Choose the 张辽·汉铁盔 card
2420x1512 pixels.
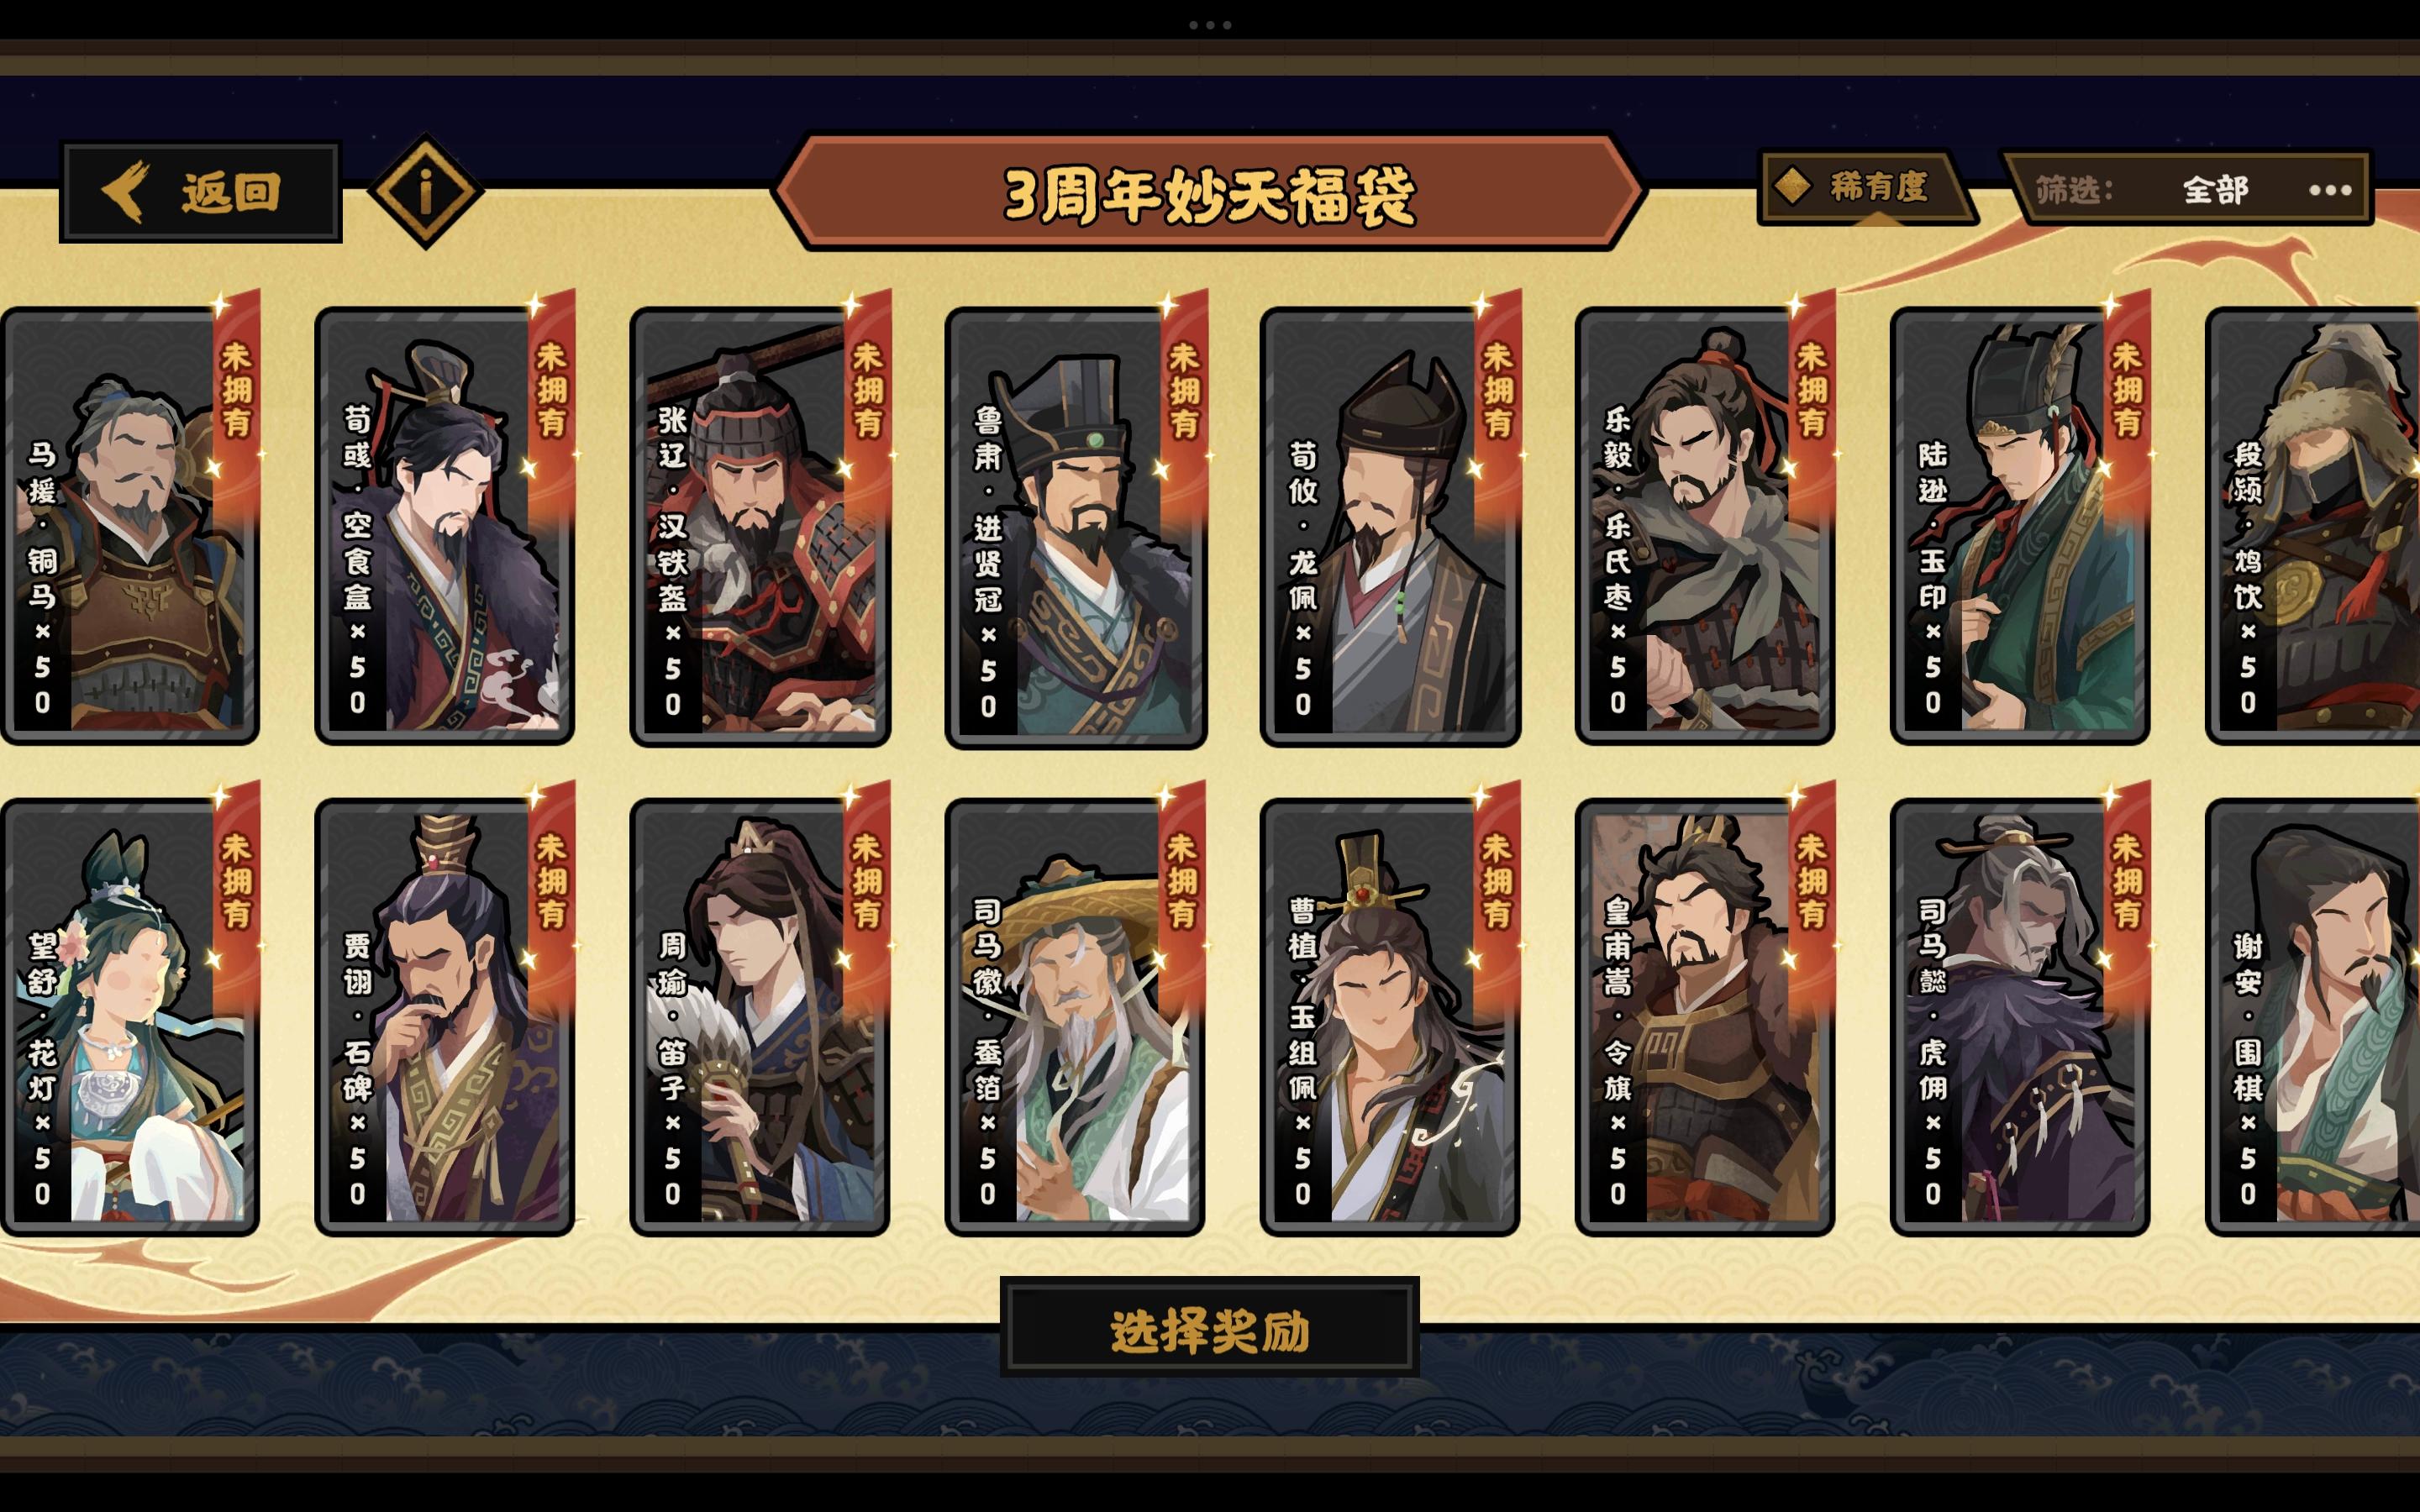pos(760,523)
